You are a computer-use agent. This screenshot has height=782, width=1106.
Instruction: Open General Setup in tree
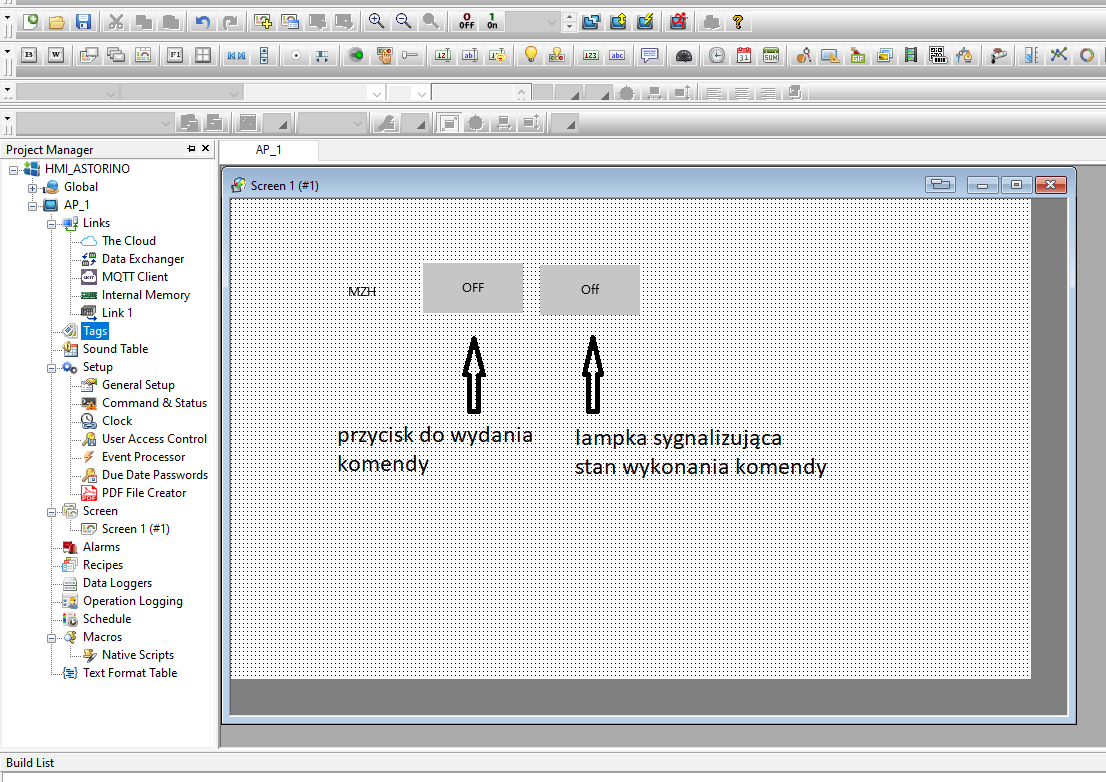(138, 385)
